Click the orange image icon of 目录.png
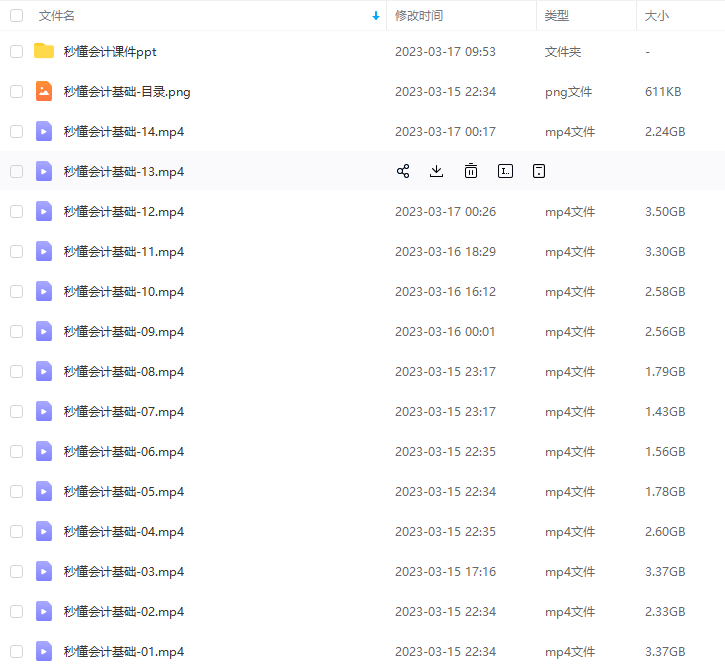The image size is (725, 666). (44, 91)
